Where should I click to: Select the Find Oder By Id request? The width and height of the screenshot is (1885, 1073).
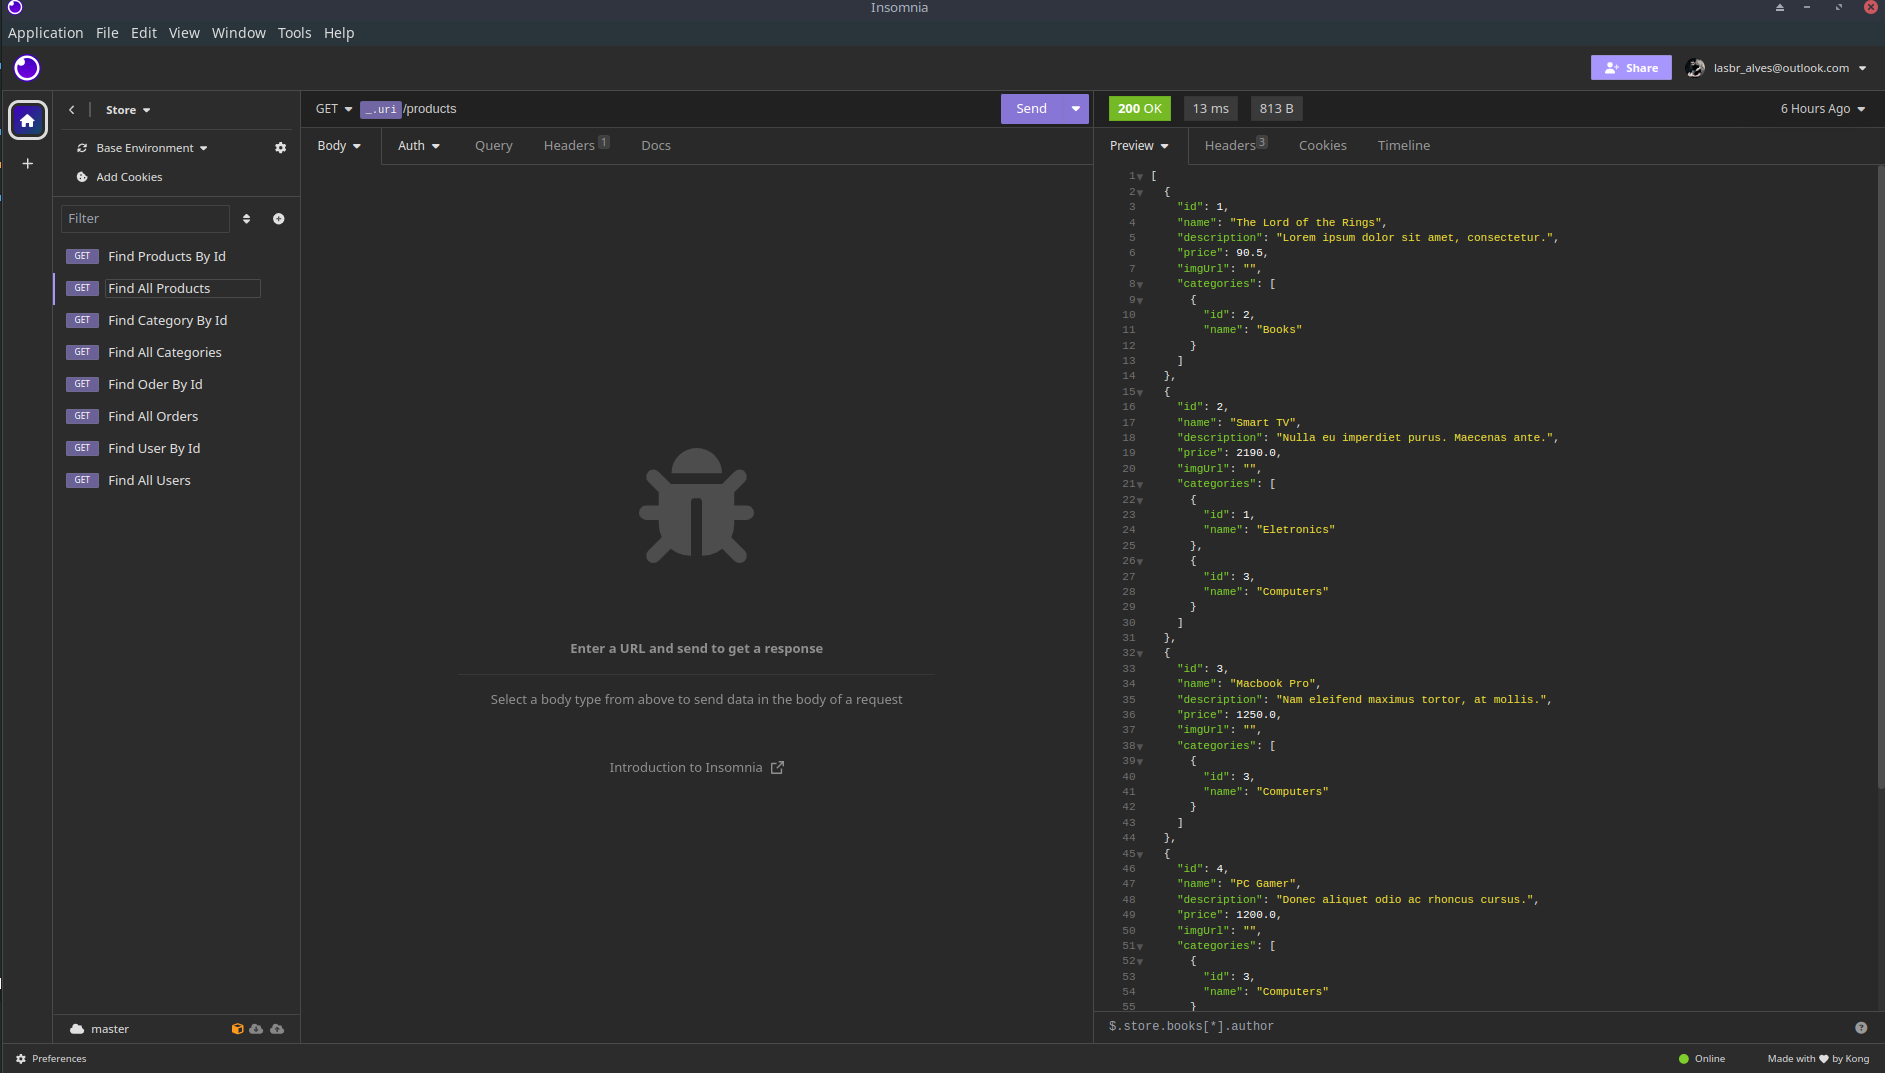155,385
